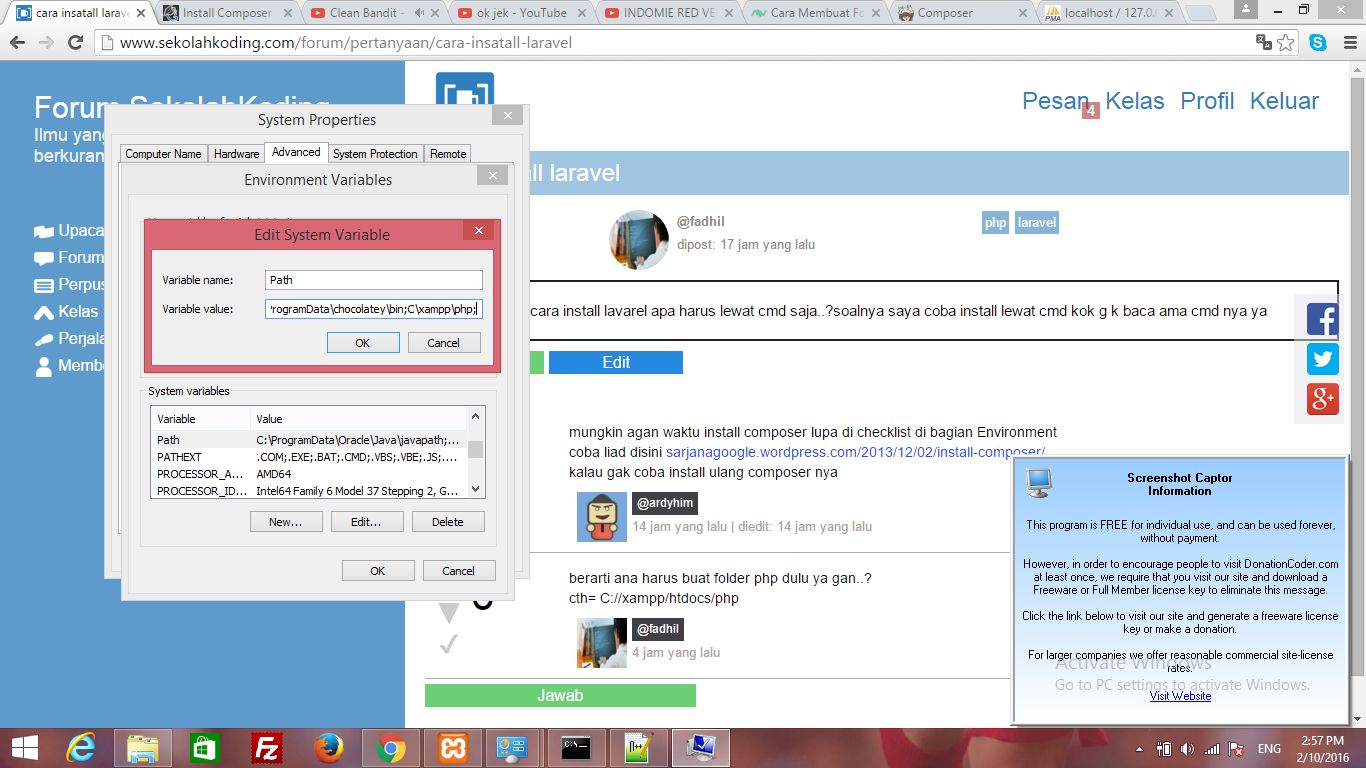Switch to the ok jek YouTube tab
The image size is (1366, 768).
(x=522, y=13)
